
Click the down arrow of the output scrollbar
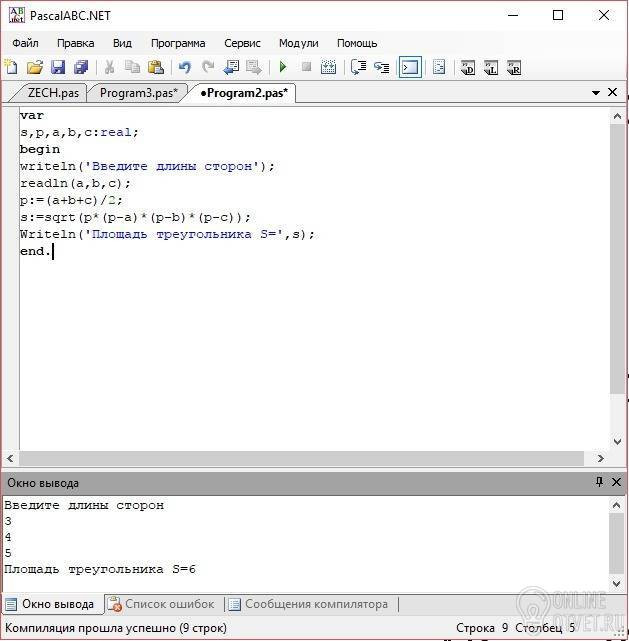tap(617, 583)
